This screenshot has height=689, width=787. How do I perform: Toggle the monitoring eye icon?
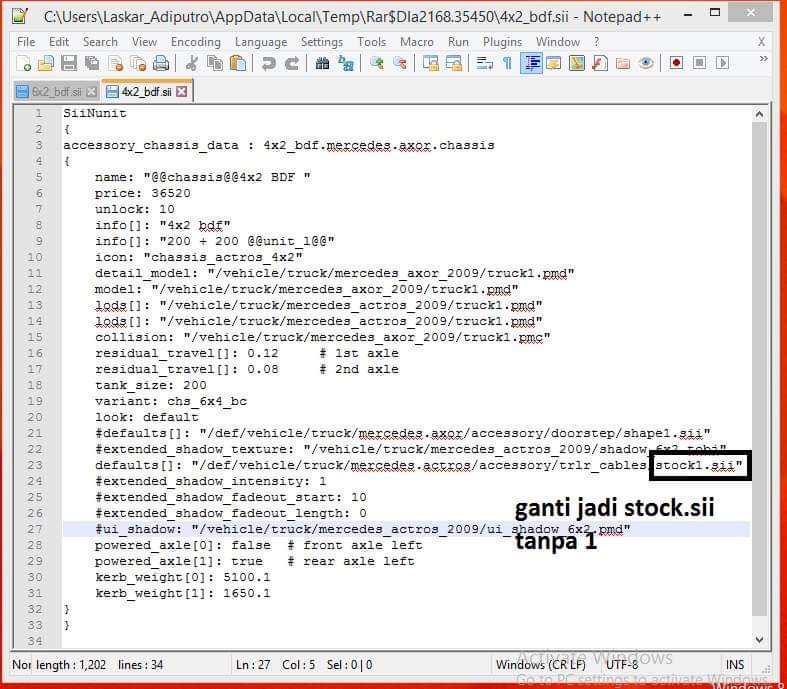tap(646, 63)
